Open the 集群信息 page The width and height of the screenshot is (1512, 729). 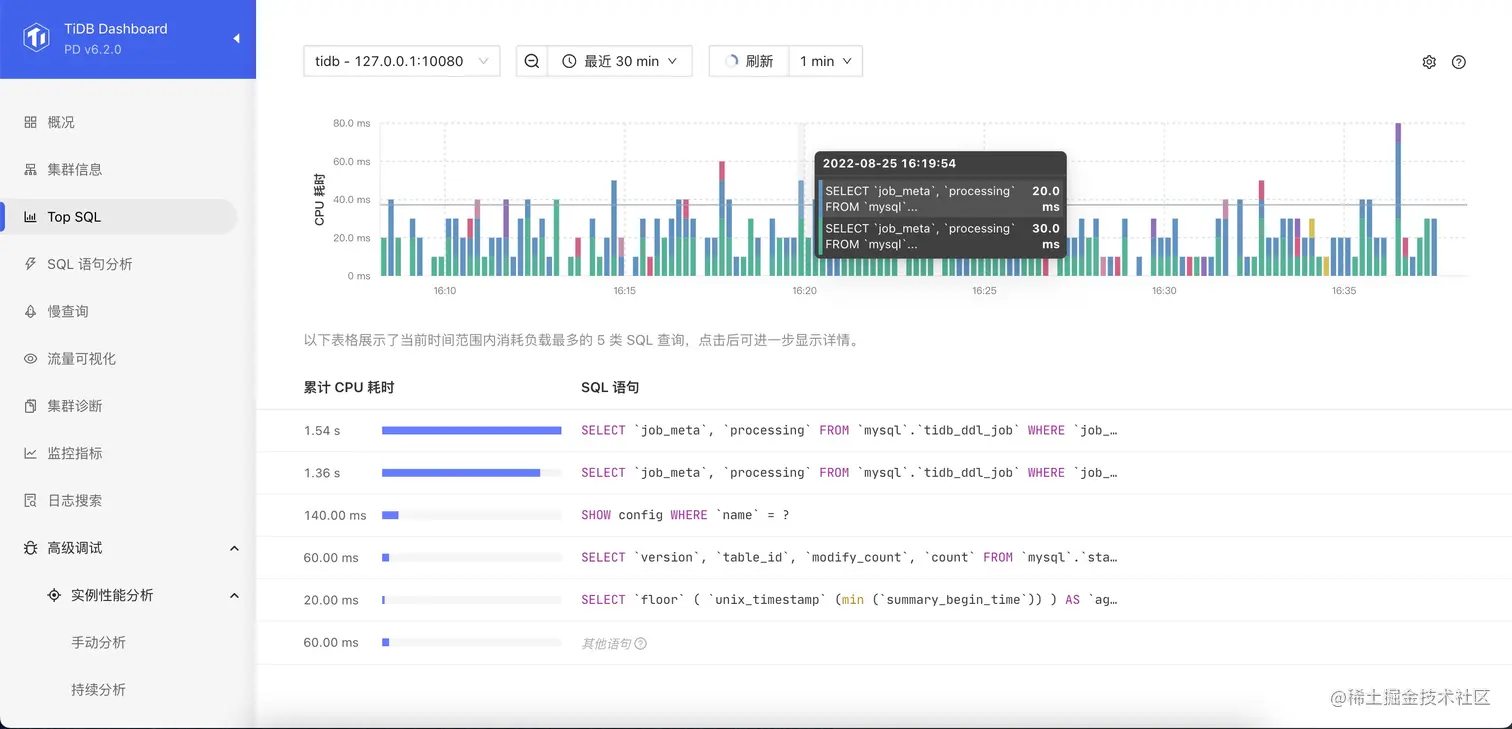(x=120, y=169)
